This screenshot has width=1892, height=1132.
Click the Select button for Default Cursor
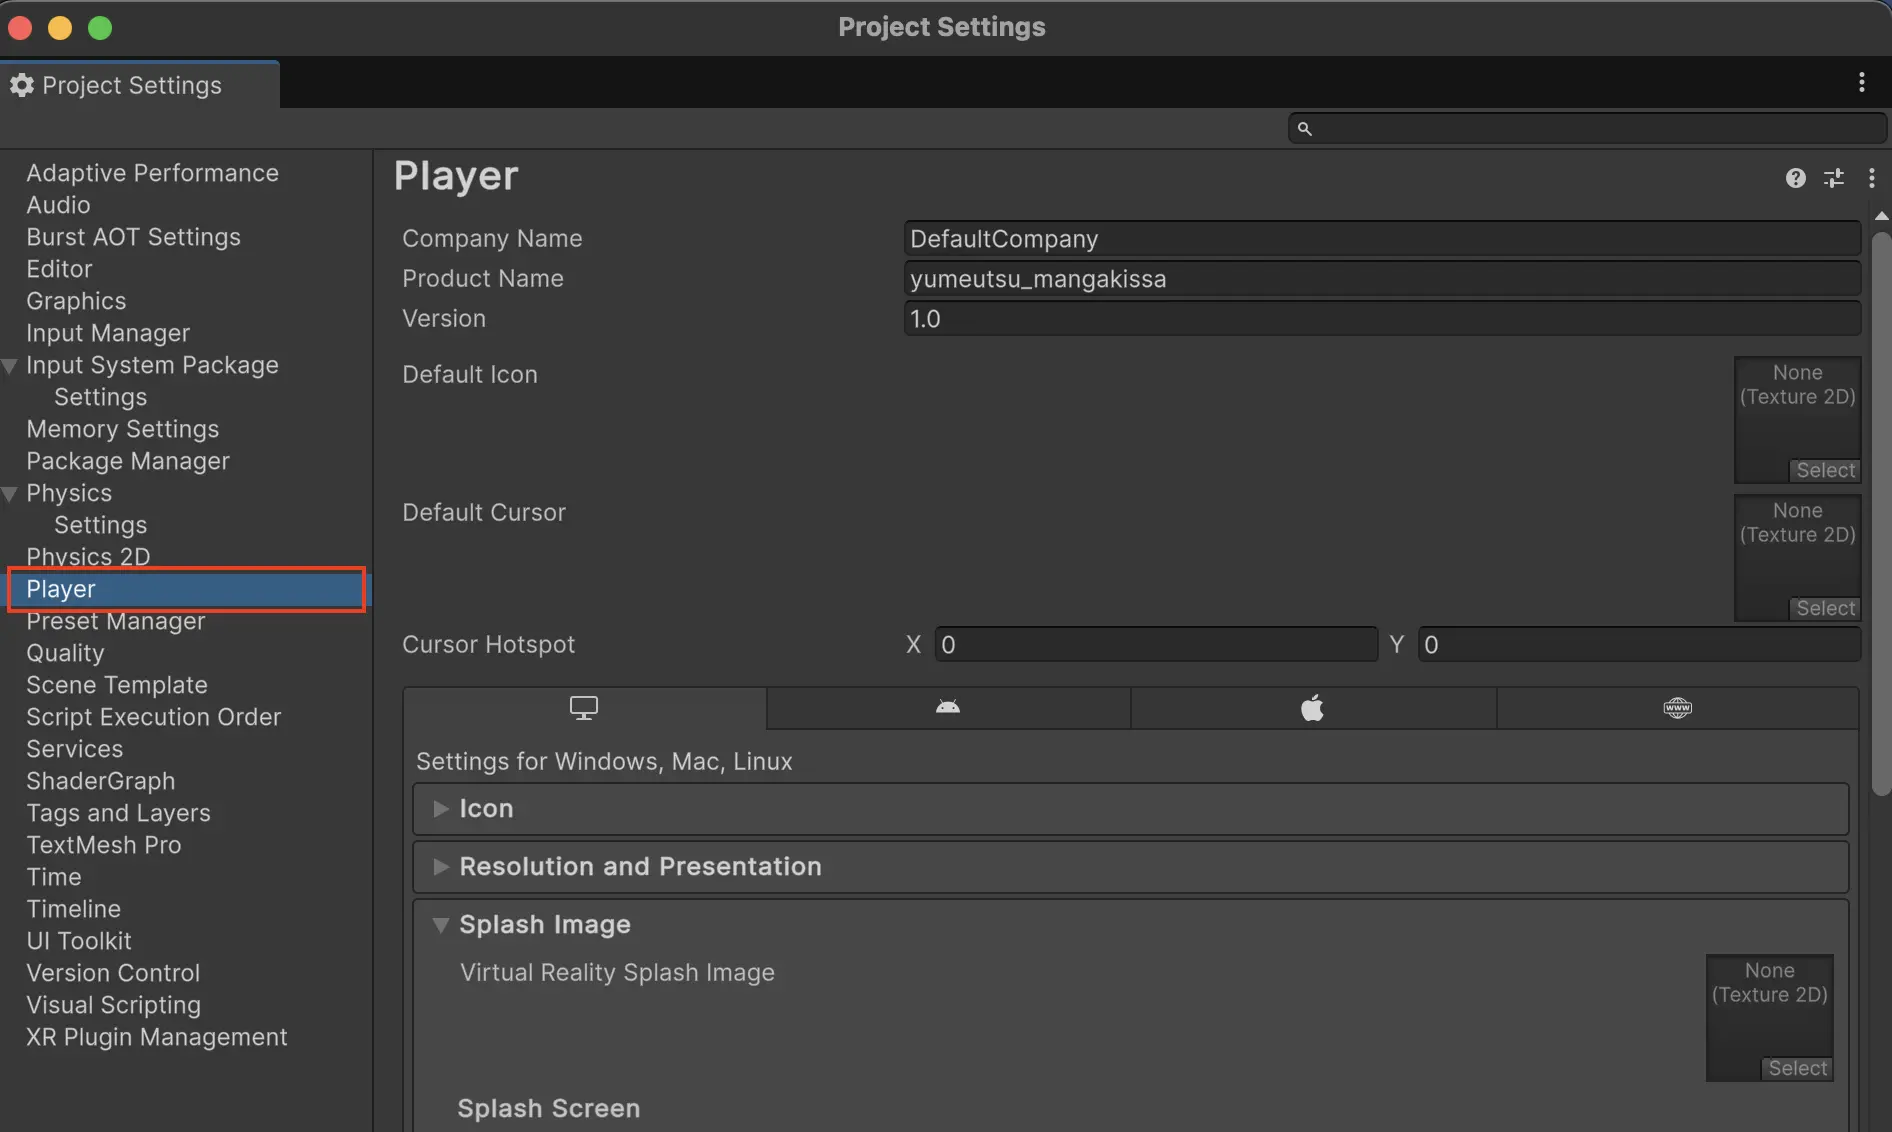(x=1825, y=608)
